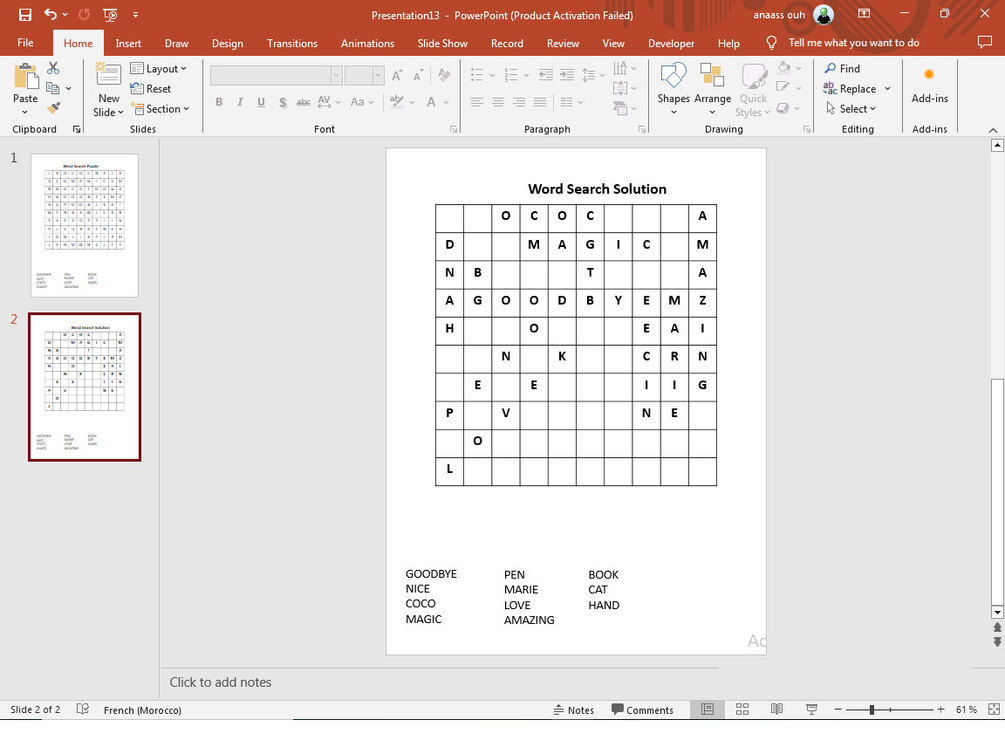Toggle Bold formatting
This screenshot has width=1005, height=754.
point(219,102)
